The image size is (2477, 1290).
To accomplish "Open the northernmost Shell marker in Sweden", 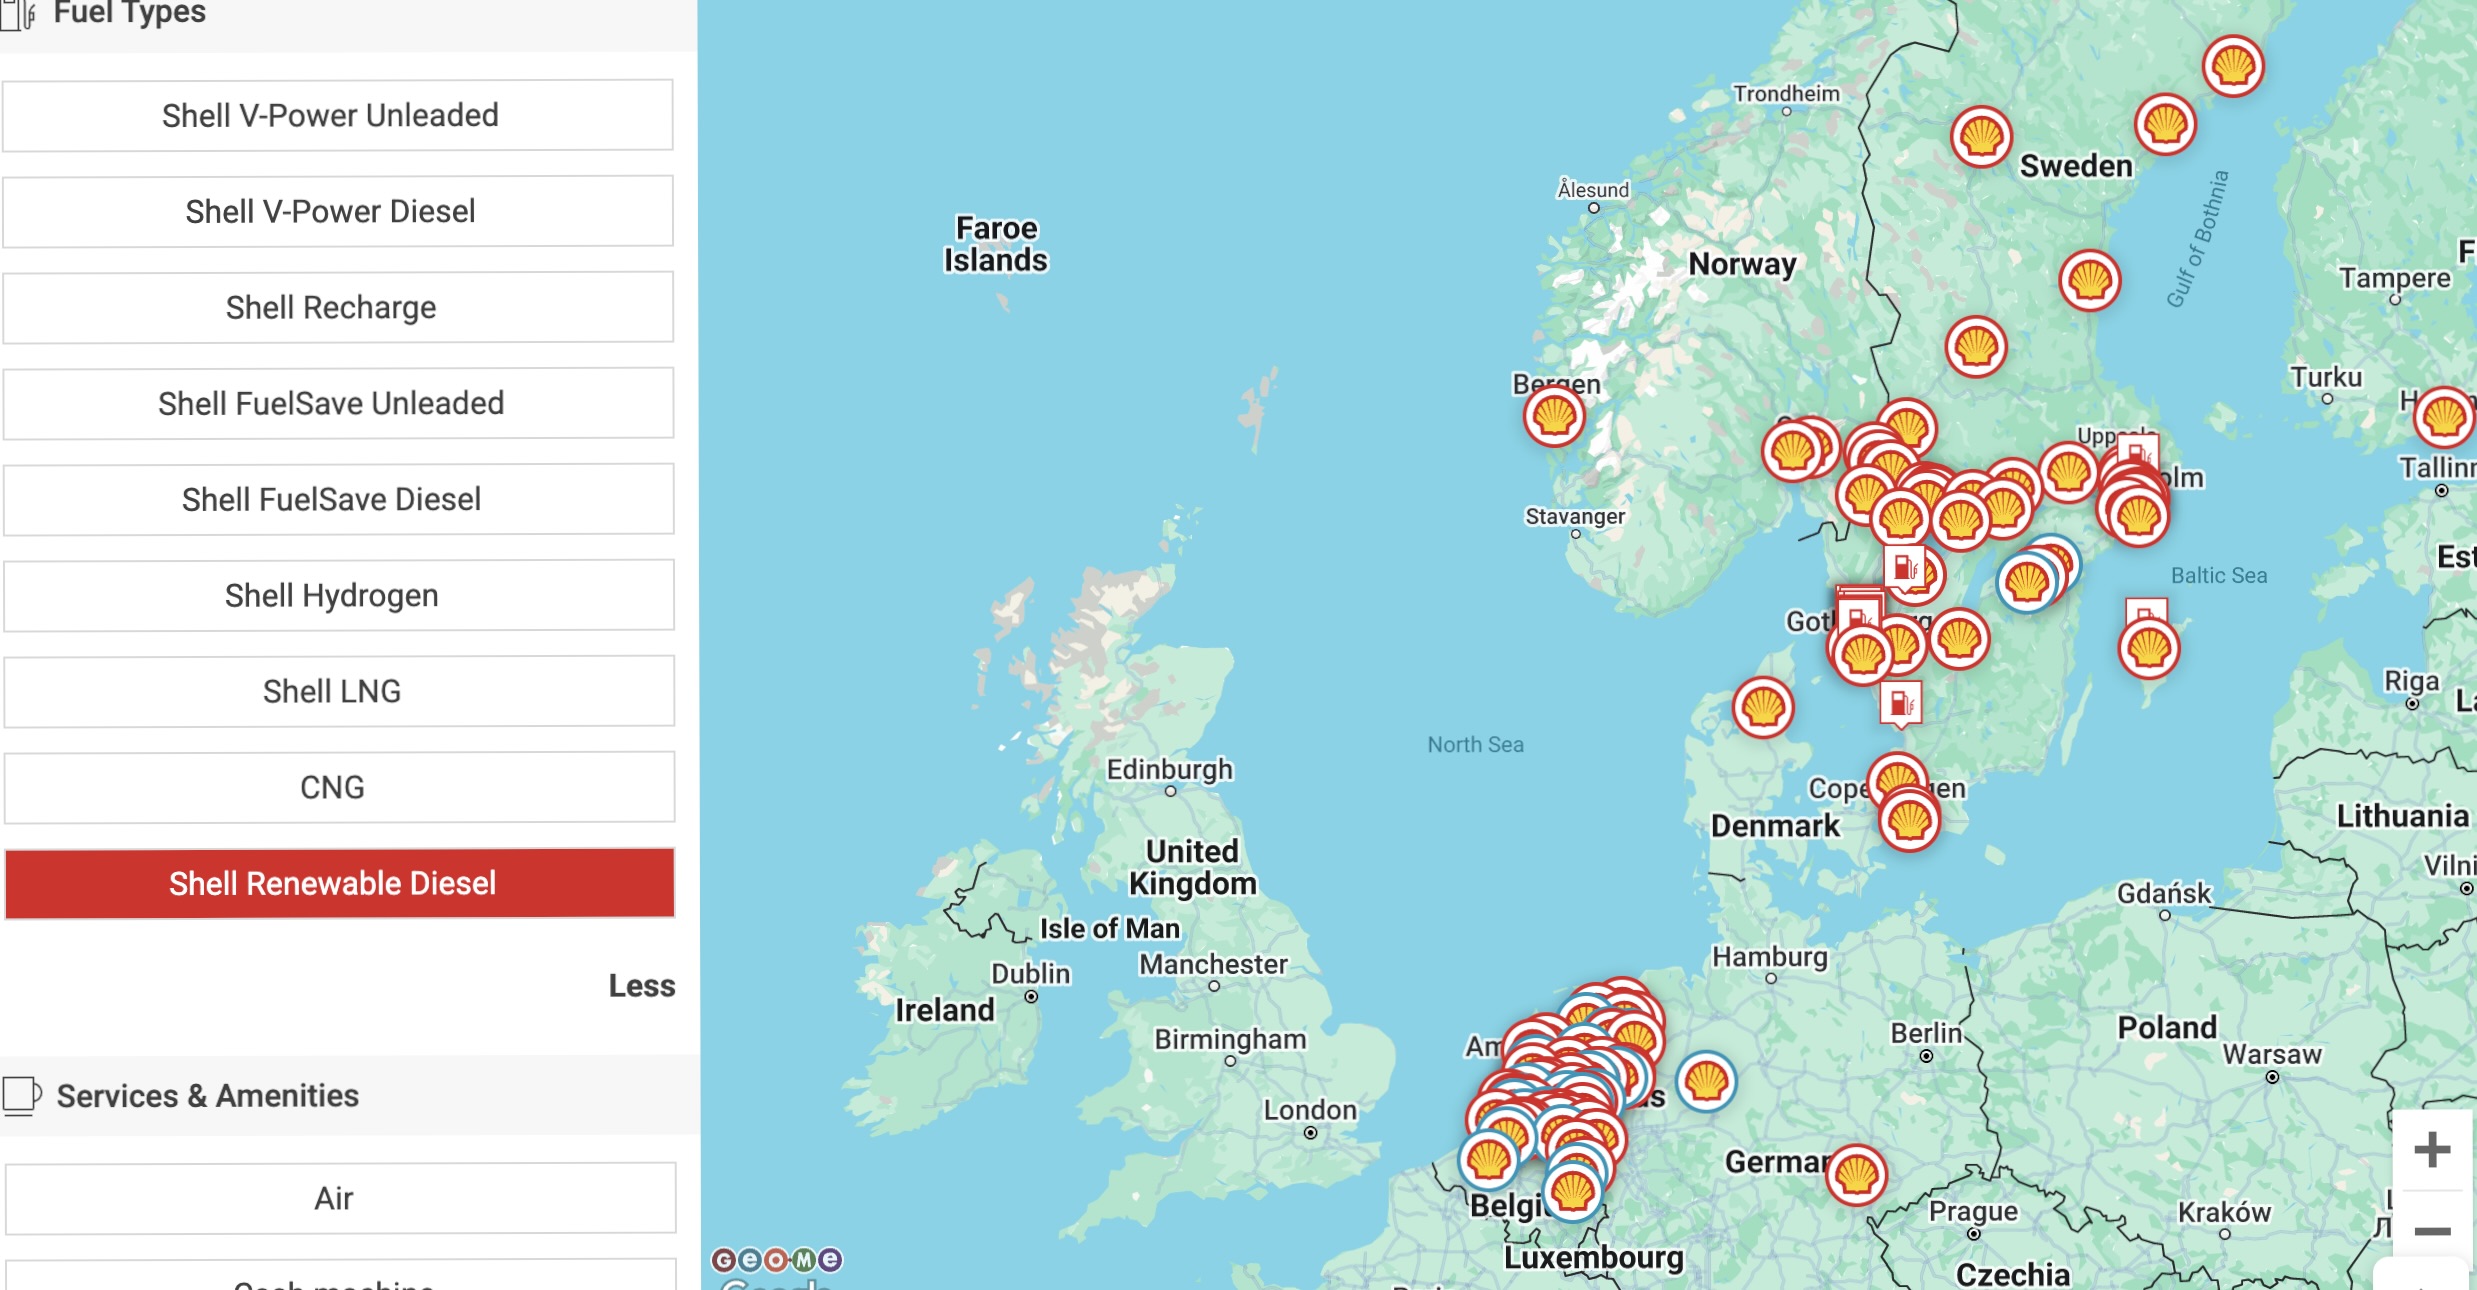I will 2233,66.
